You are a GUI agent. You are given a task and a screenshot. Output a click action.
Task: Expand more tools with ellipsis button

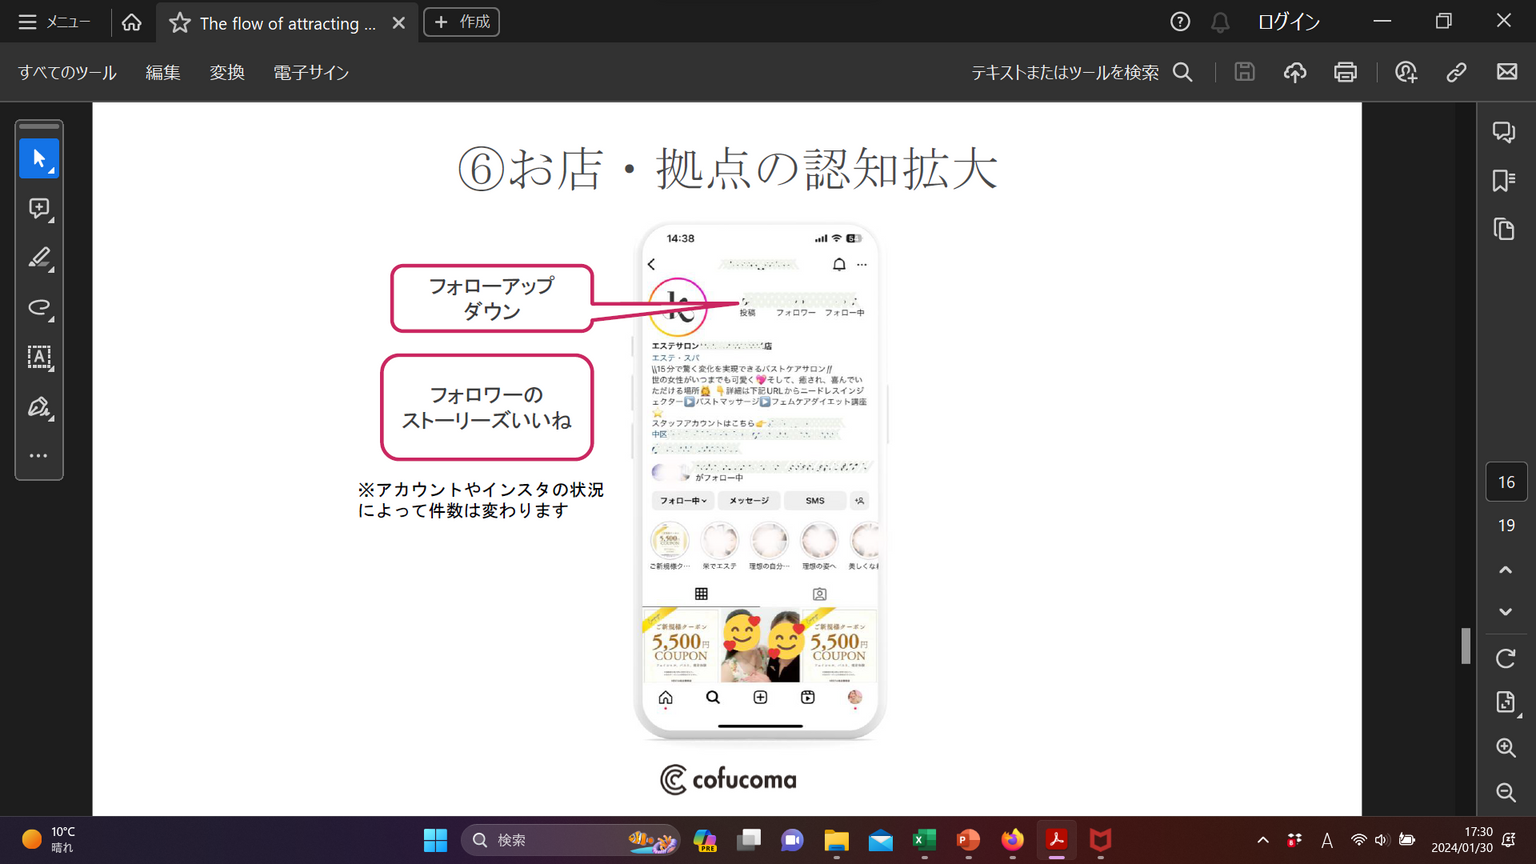pos(39,456)
